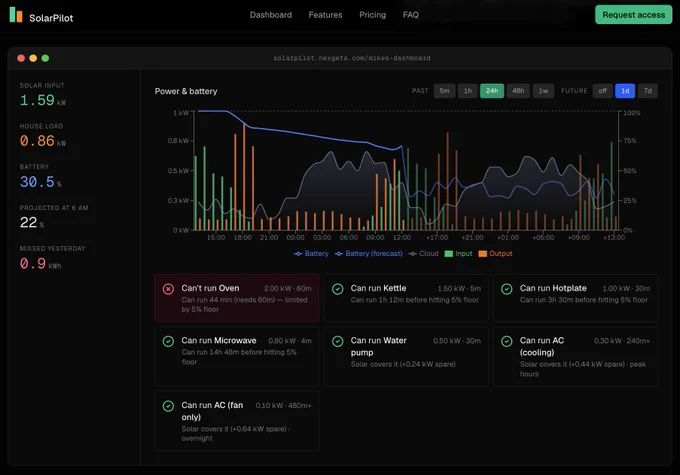Viewport: 680px width, 475px height.
Task: Click the 100% right axis label
Action: 632,113
